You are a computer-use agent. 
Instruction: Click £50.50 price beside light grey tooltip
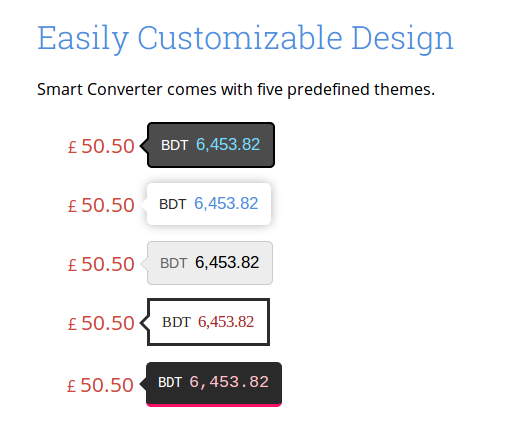[101, 264]
